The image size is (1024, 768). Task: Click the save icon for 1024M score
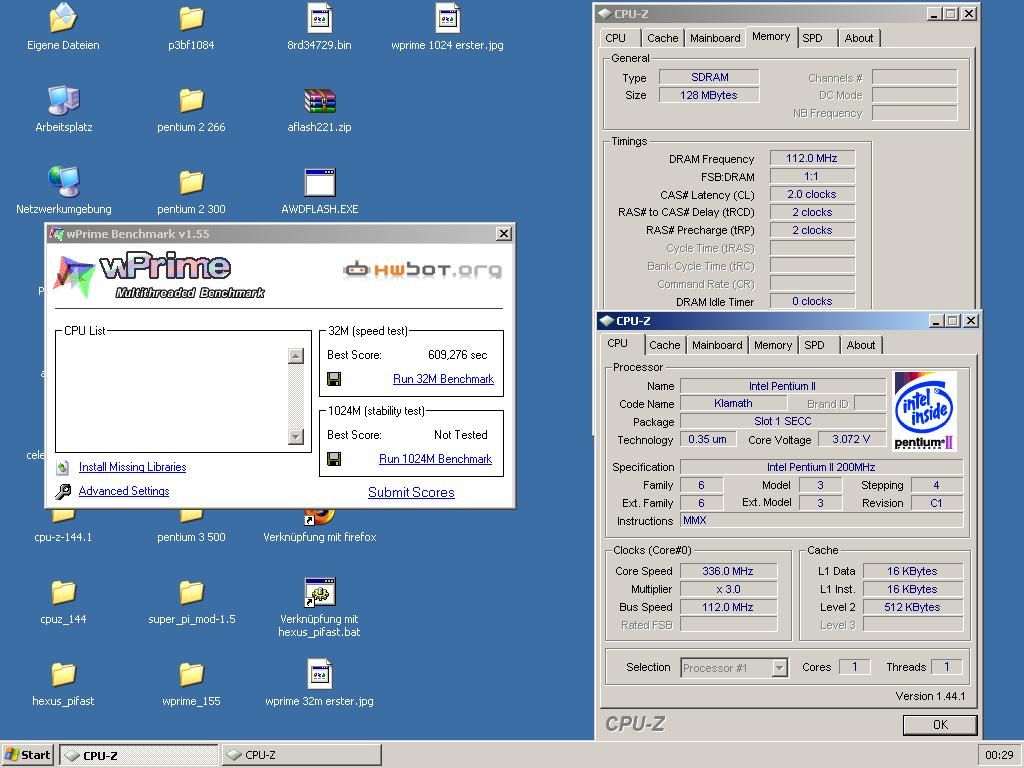334,459
